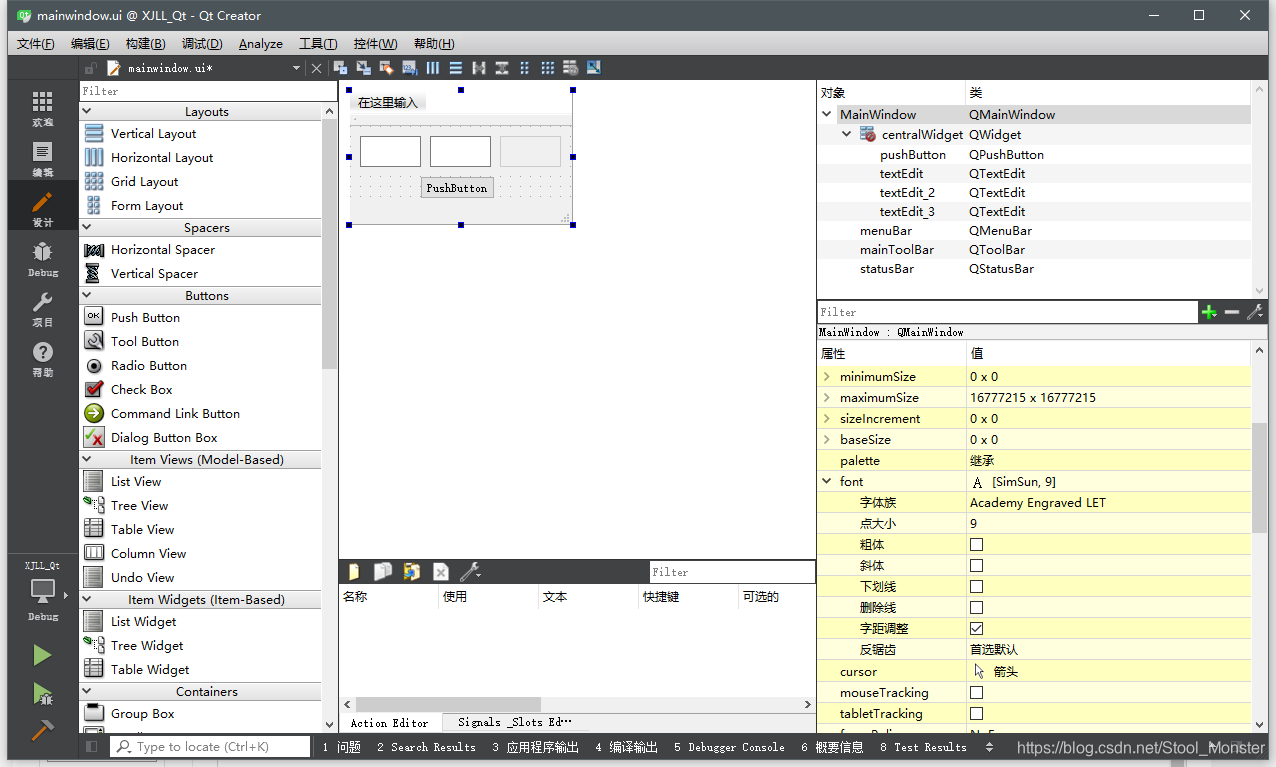Image resolution: width=1276 pixels, height=767 pixels.
Task: Open the 2 Search Results pane
Action: point(426,747)
